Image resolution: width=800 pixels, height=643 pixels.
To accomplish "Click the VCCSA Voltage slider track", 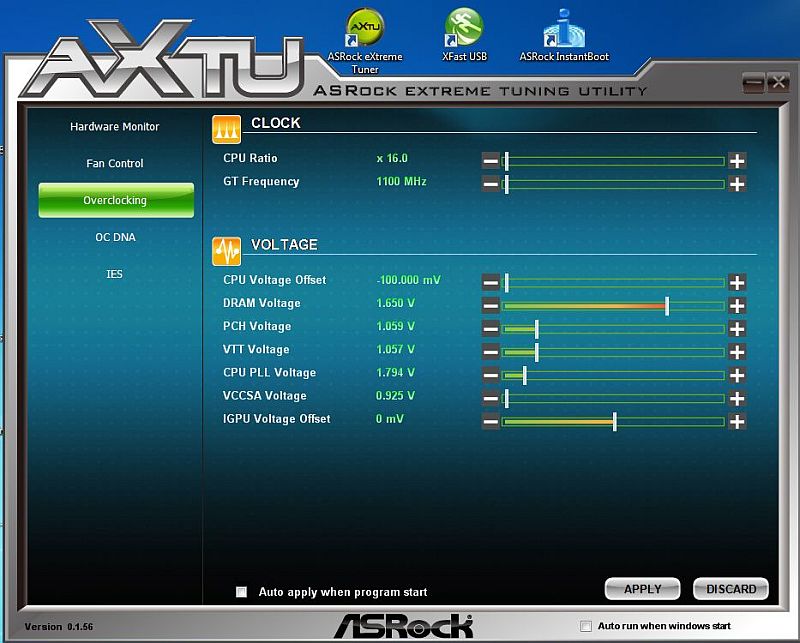I will tap(613, 399).
